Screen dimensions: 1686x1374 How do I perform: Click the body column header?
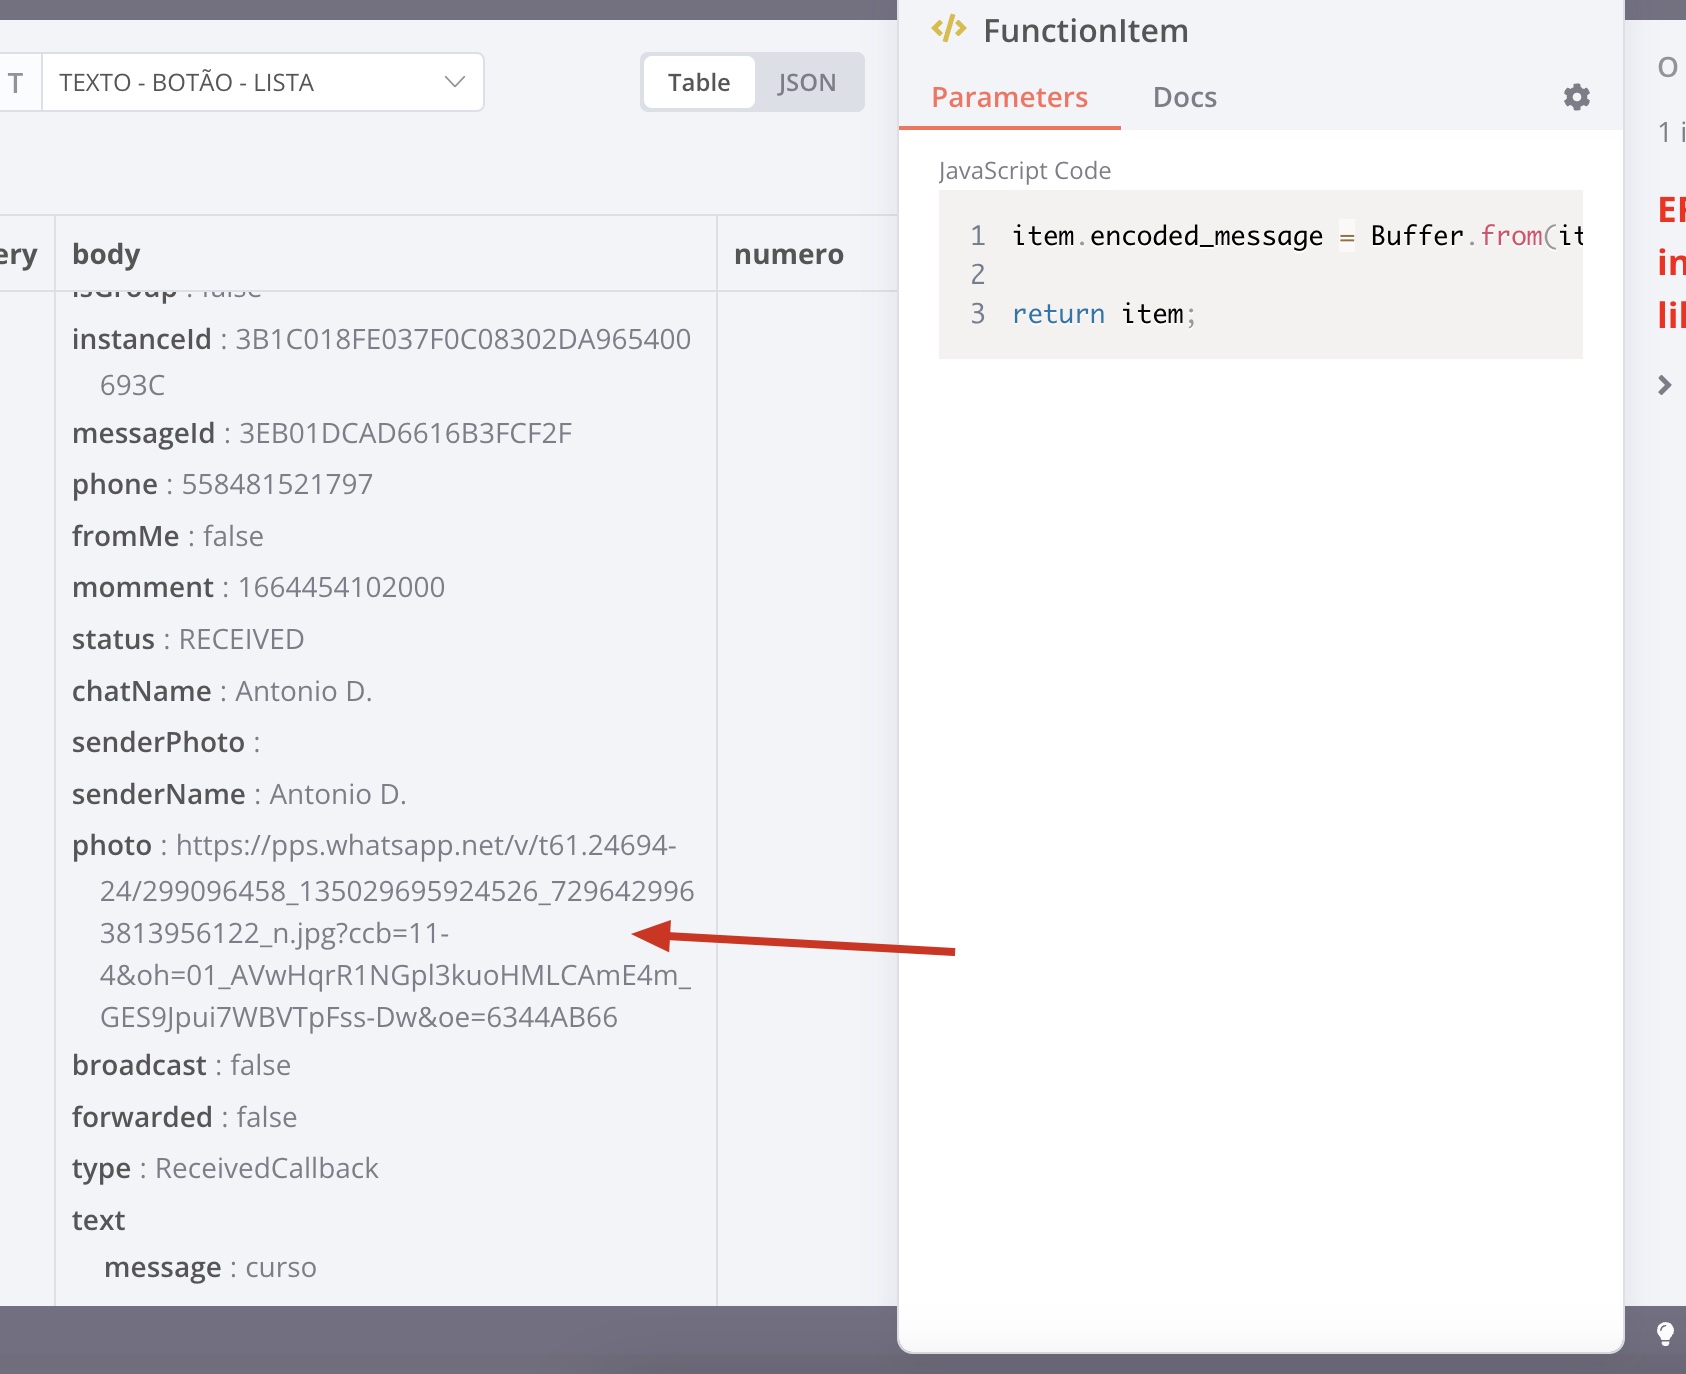tap(105, 253)
